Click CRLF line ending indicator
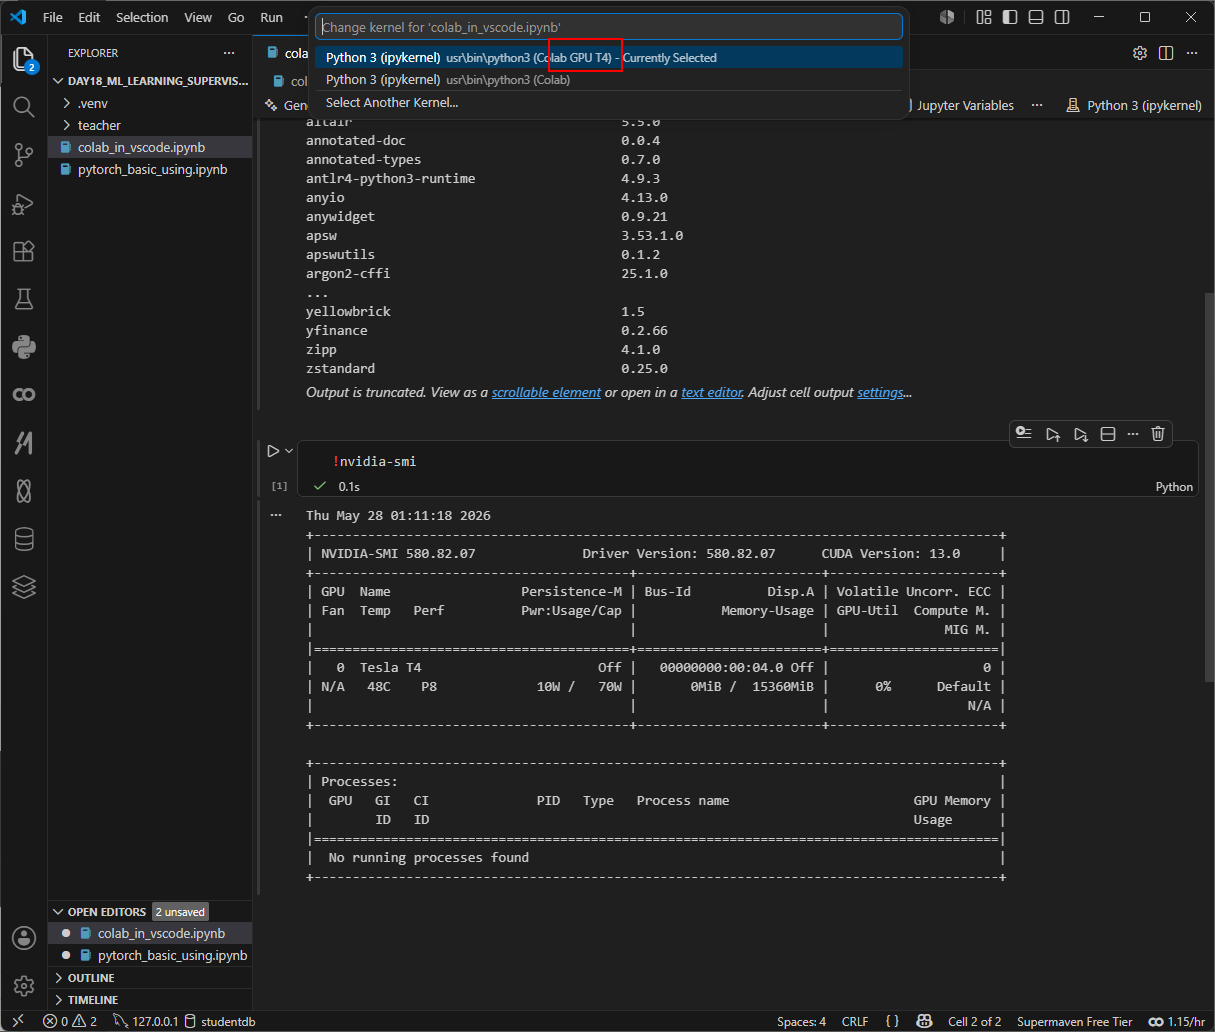The height and width of the screenshot is (1032, 1215). (855, 1021)
